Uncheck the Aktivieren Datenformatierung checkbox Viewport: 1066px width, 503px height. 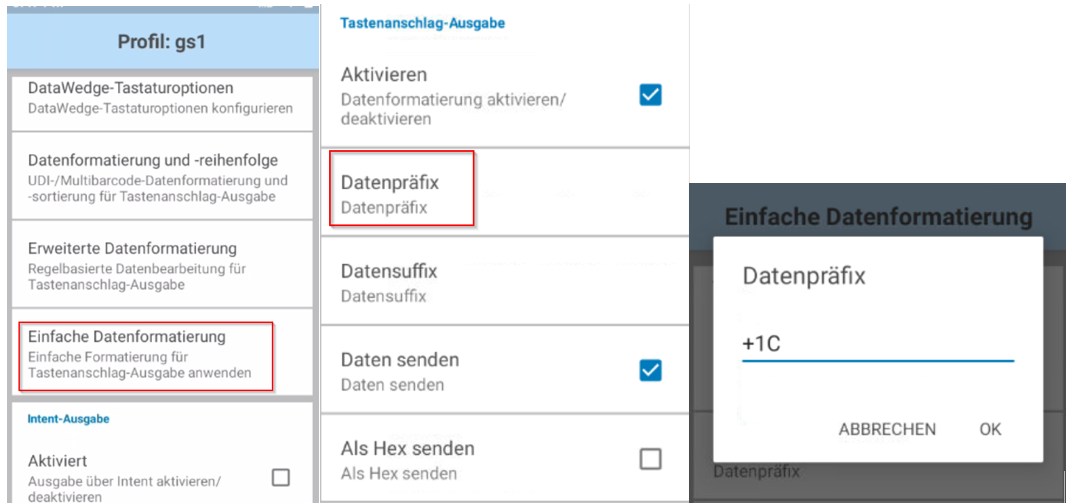pos(650,95)
